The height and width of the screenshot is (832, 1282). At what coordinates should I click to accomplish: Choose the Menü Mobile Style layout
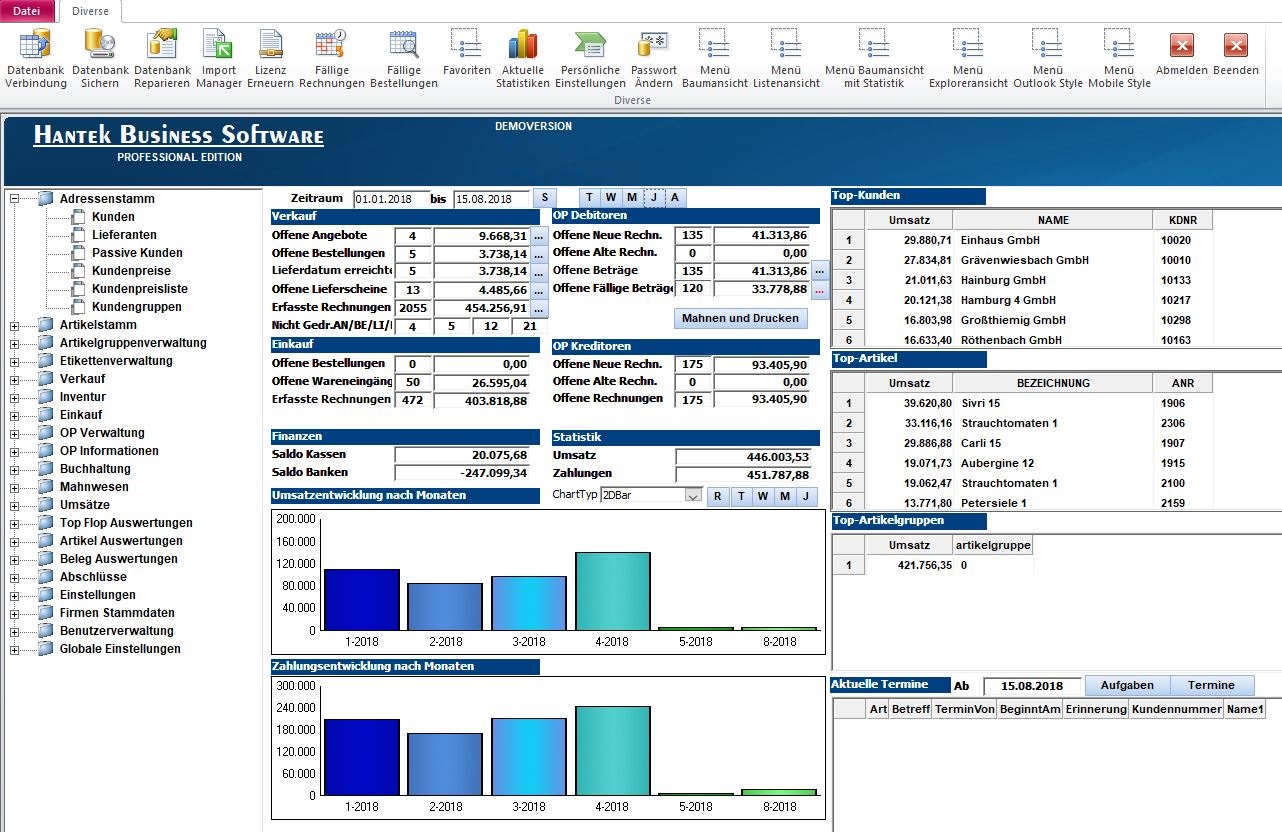[1119, 59]
